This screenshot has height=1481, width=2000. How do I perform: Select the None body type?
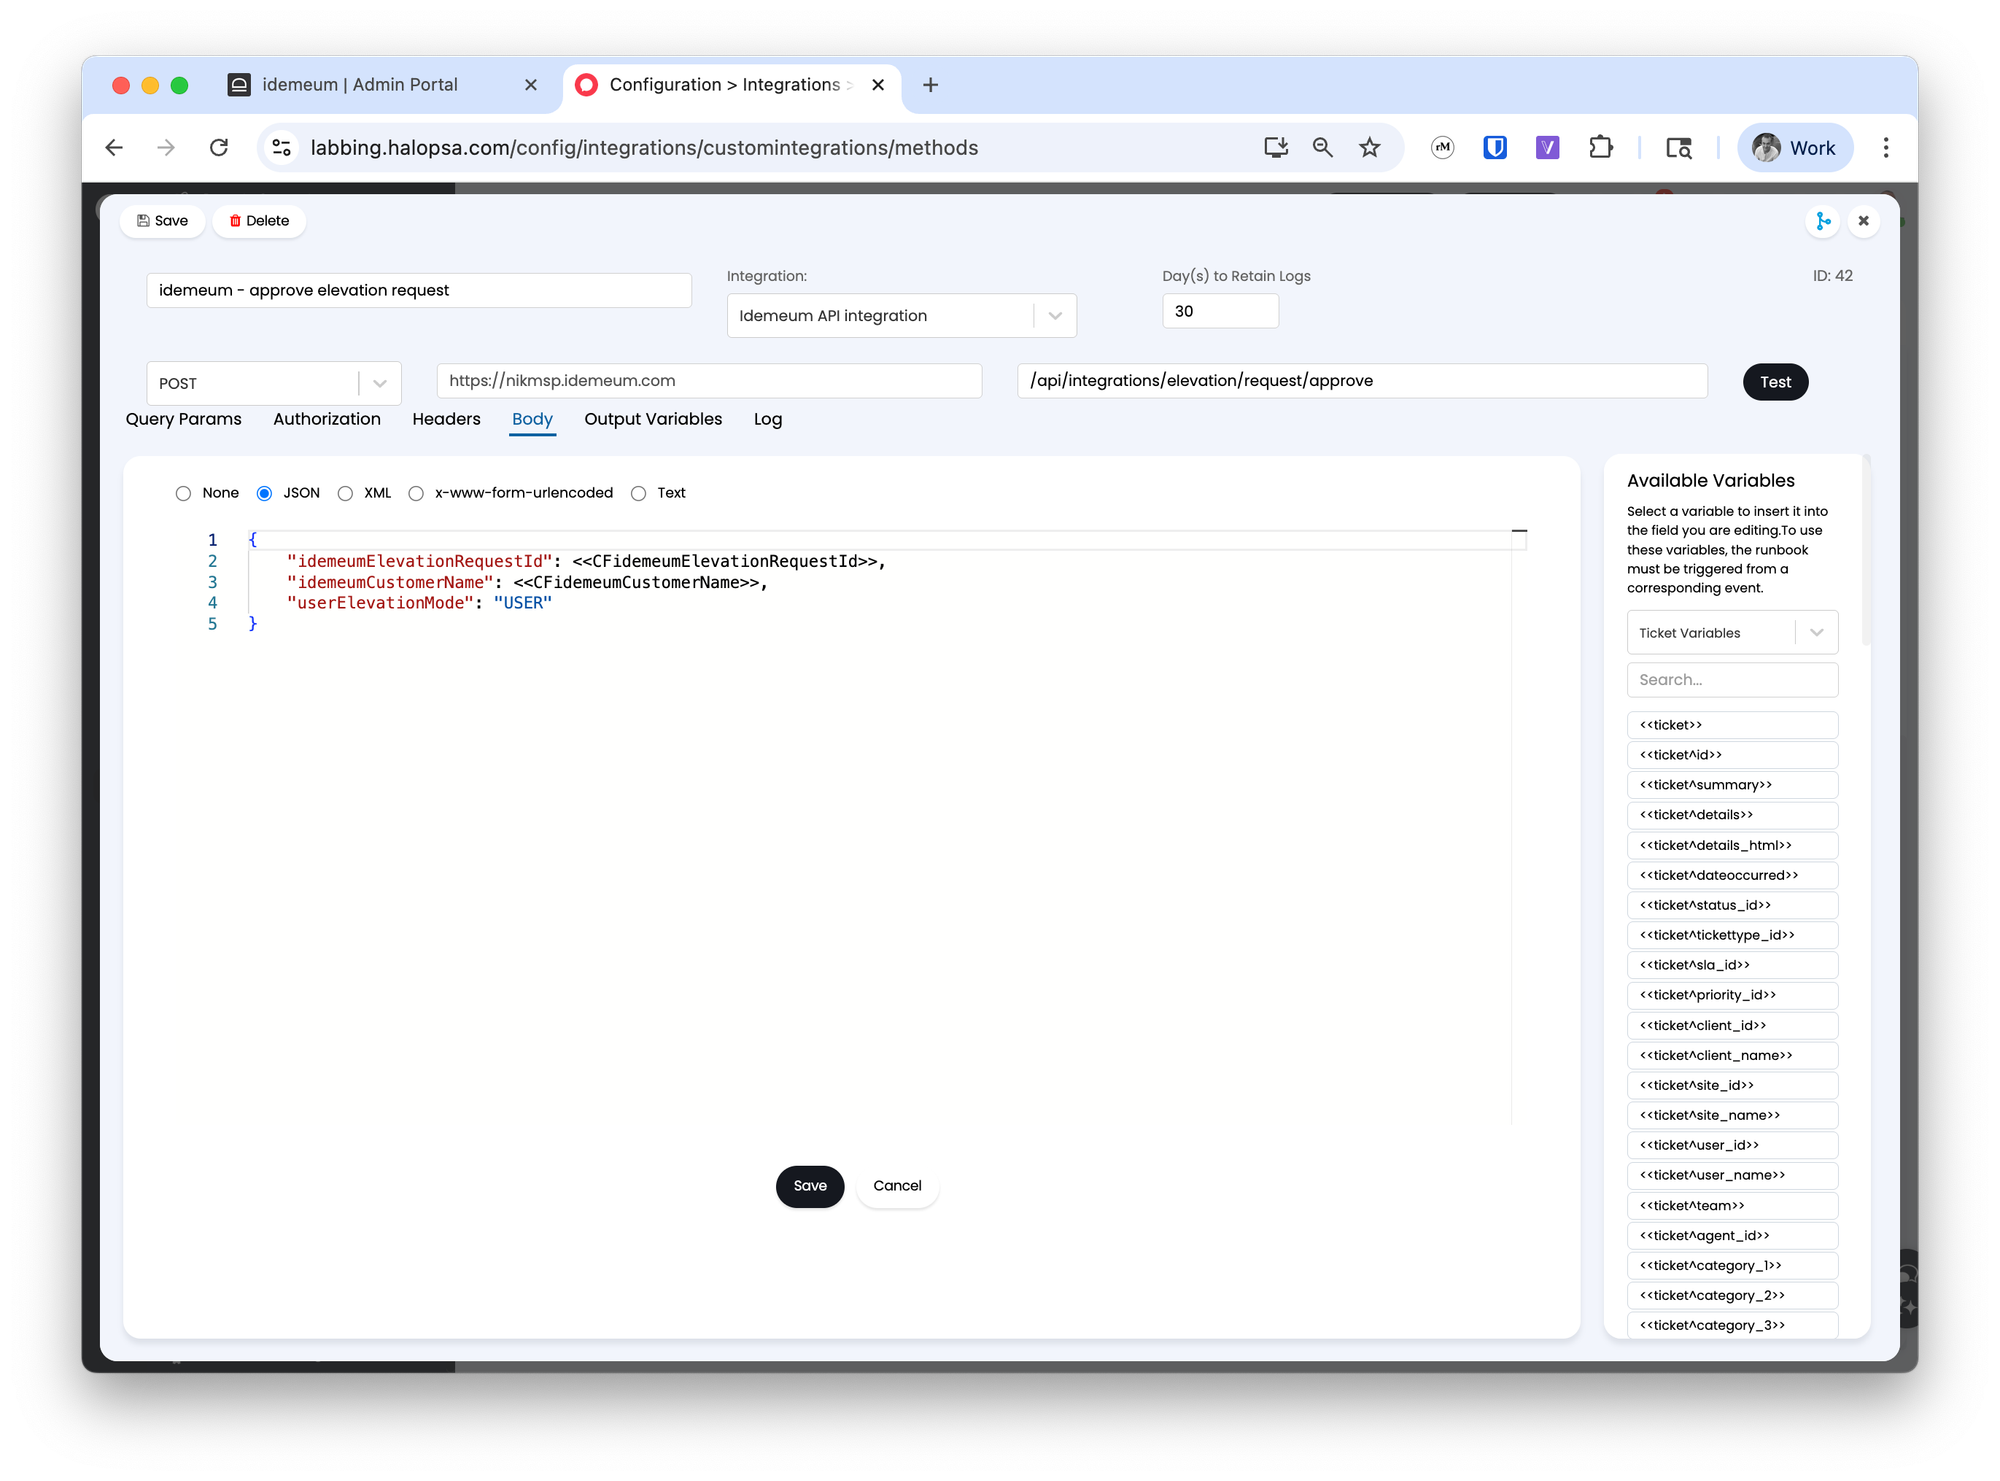(183, 493)
